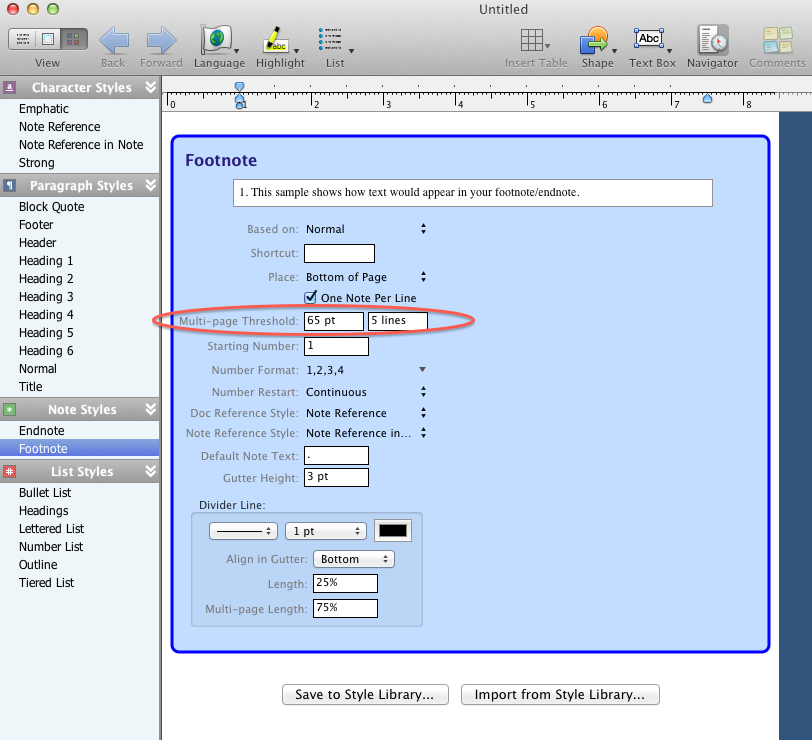The image size is (812, 740).
Task: Select the leftmost View mode segment
Action: (22, 39)
